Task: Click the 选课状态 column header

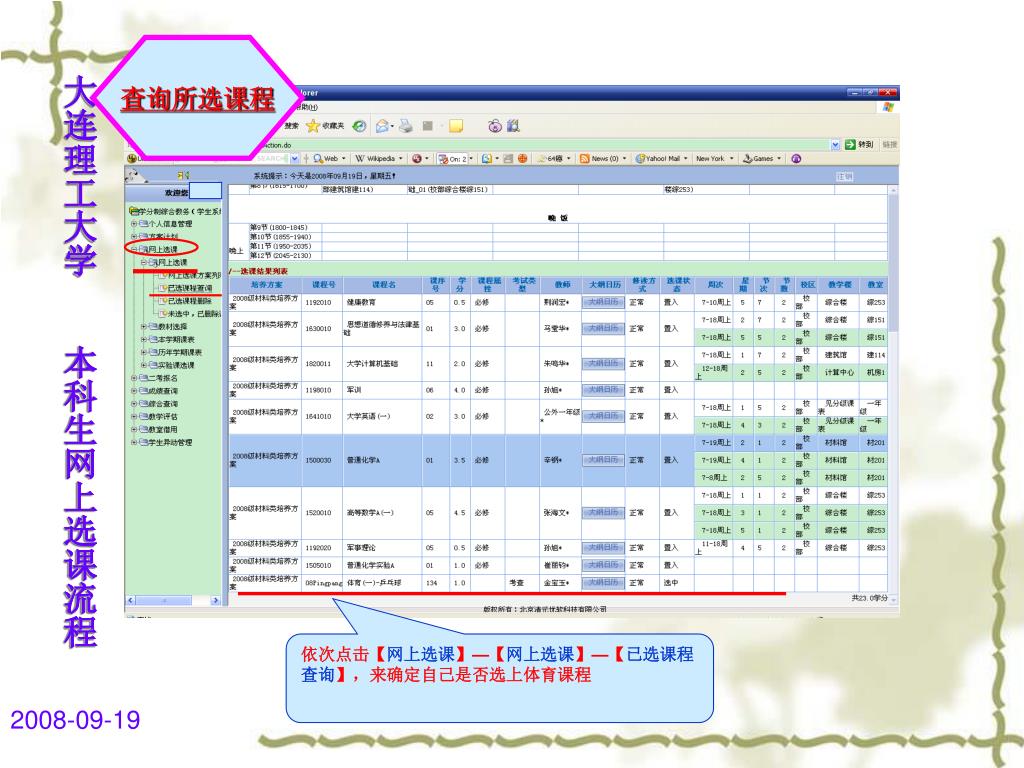Action: (x=678, y=285)
